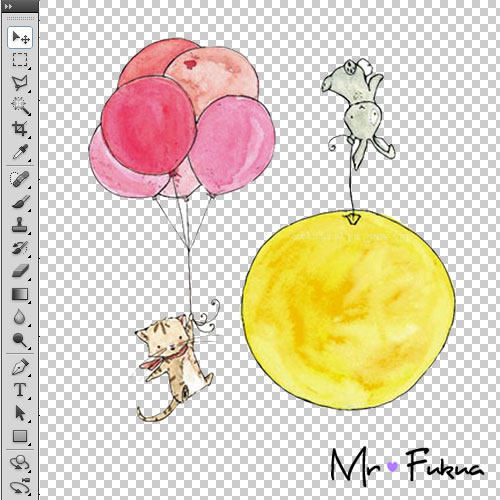Viewport: 500px width, 500px height.
Task: Choose the Eraser tool
Action: tap(20, 271)
